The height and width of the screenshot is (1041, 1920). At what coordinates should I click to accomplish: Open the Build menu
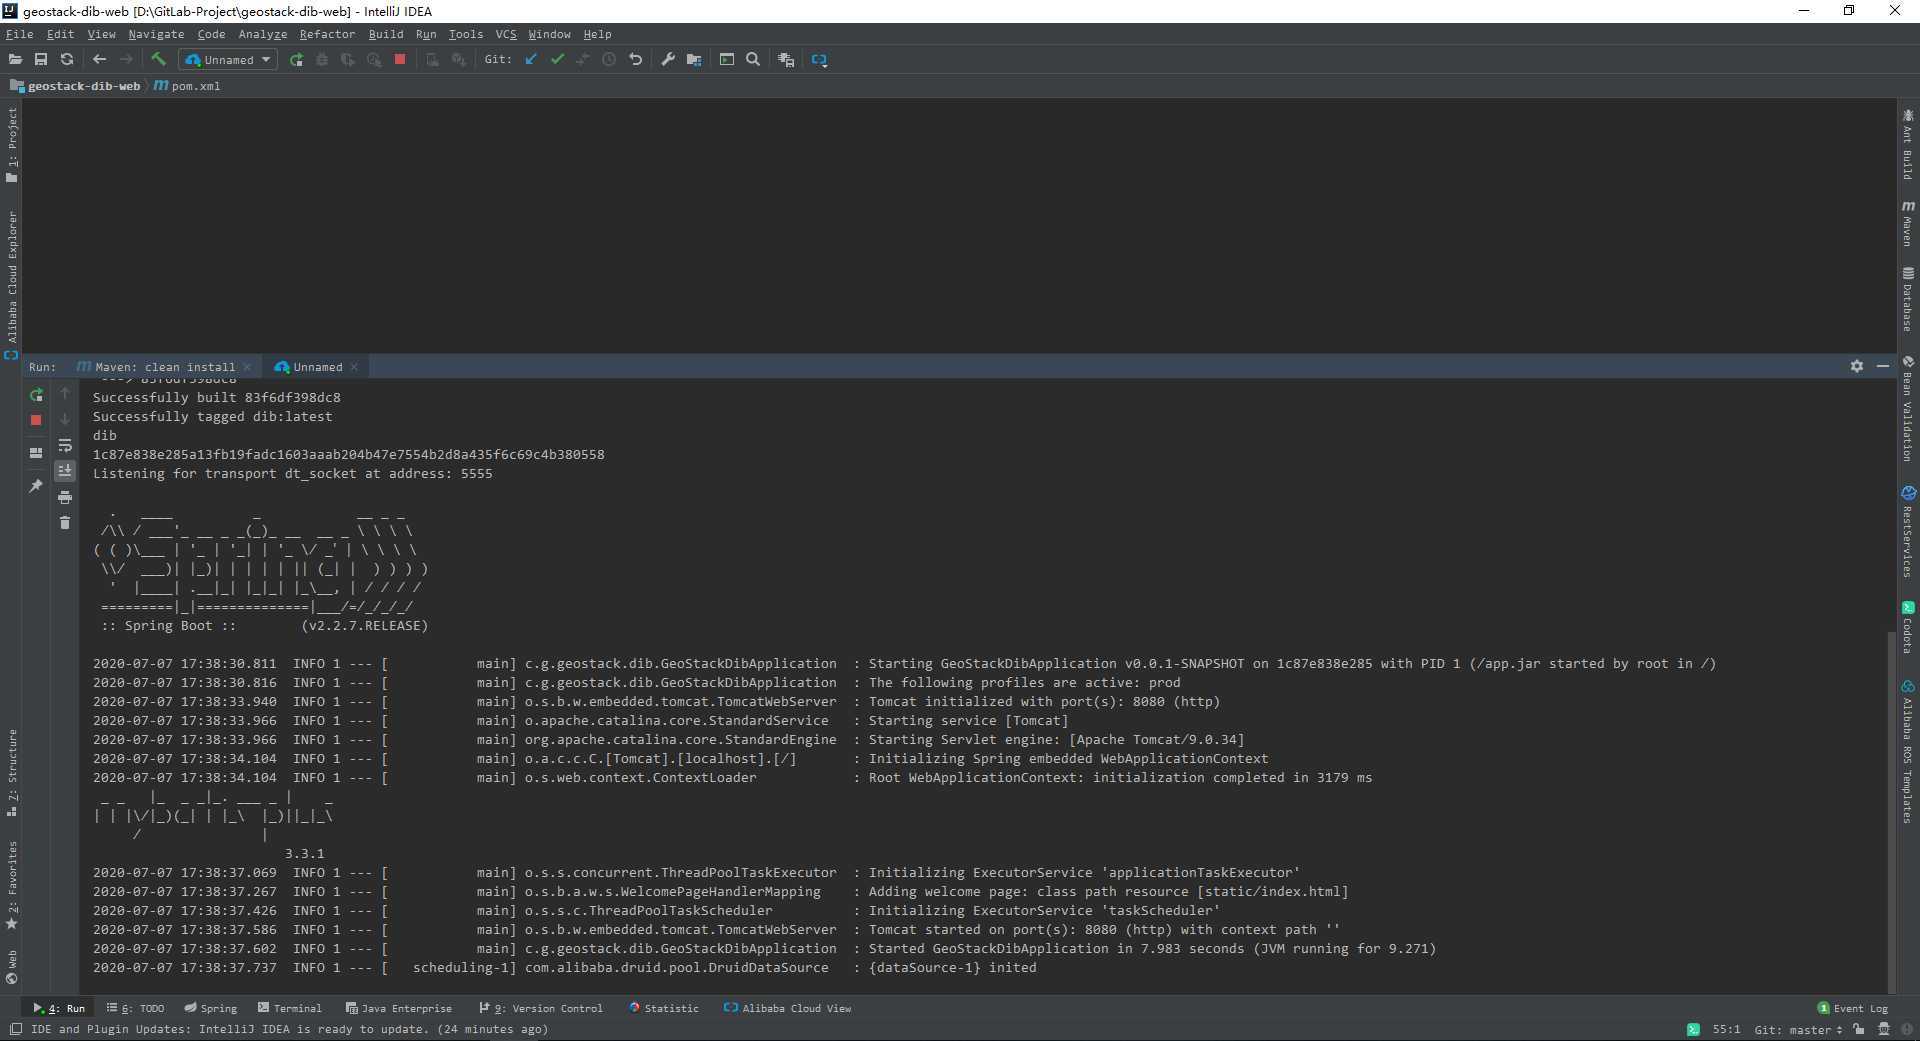tap(386, 34)
